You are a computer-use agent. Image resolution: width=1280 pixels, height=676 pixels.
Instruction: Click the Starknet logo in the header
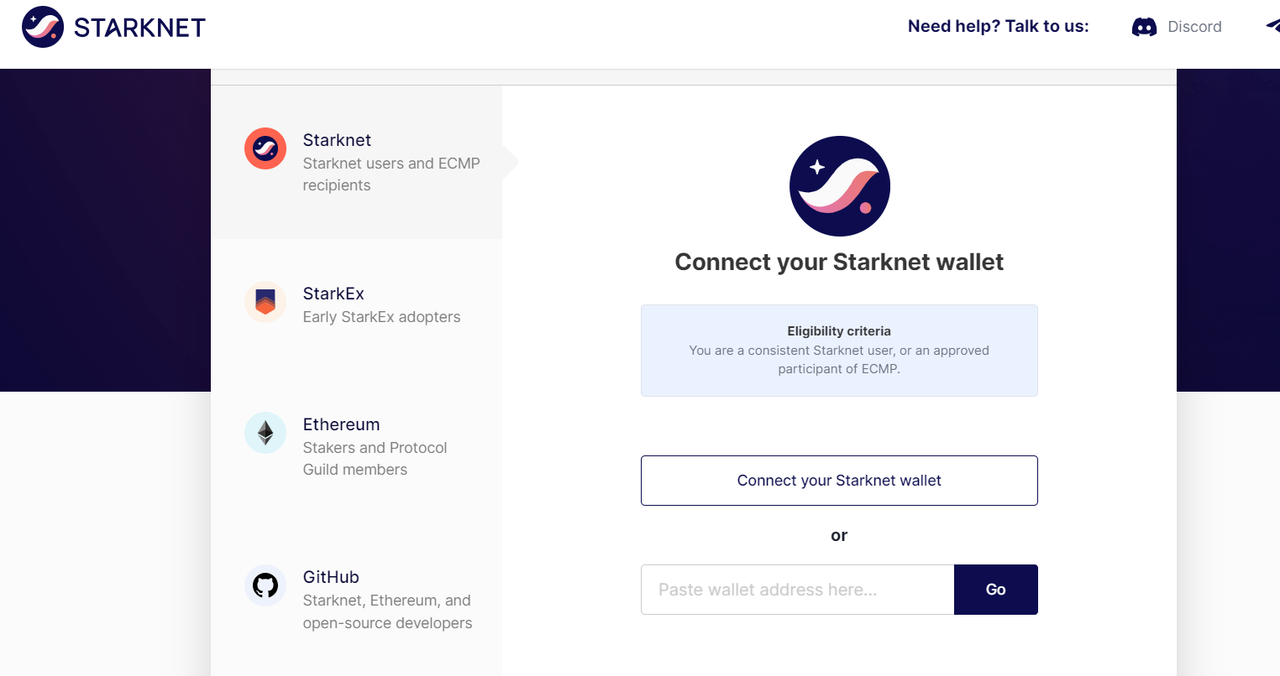click(x=43, y=27)
